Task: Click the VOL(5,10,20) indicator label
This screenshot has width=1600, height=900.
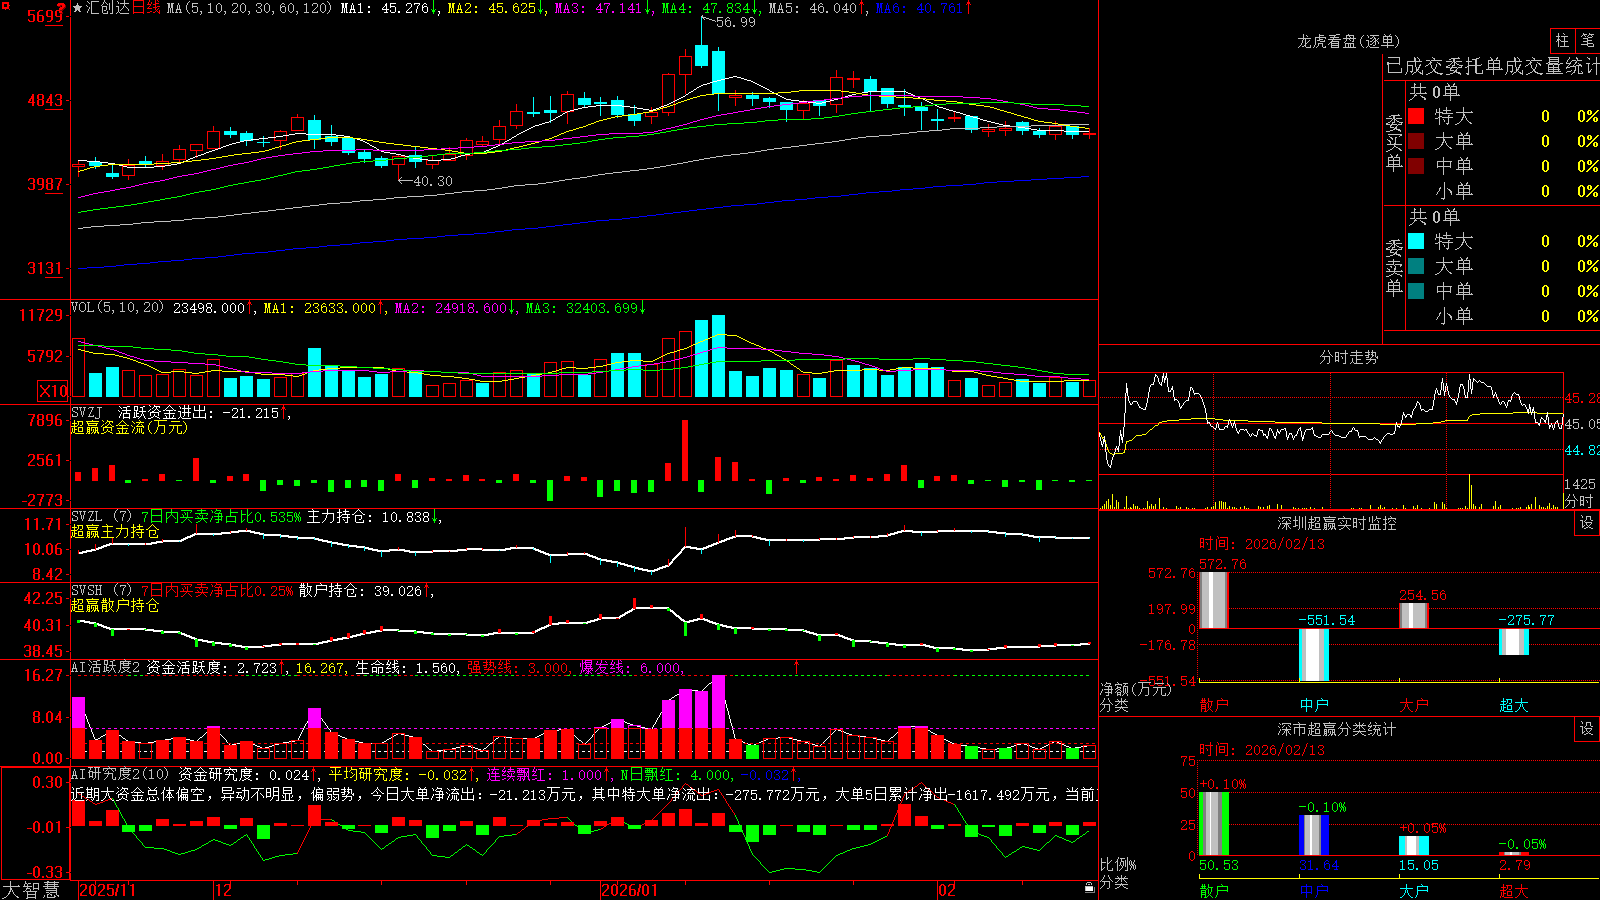Action: [x=117, y=308]
